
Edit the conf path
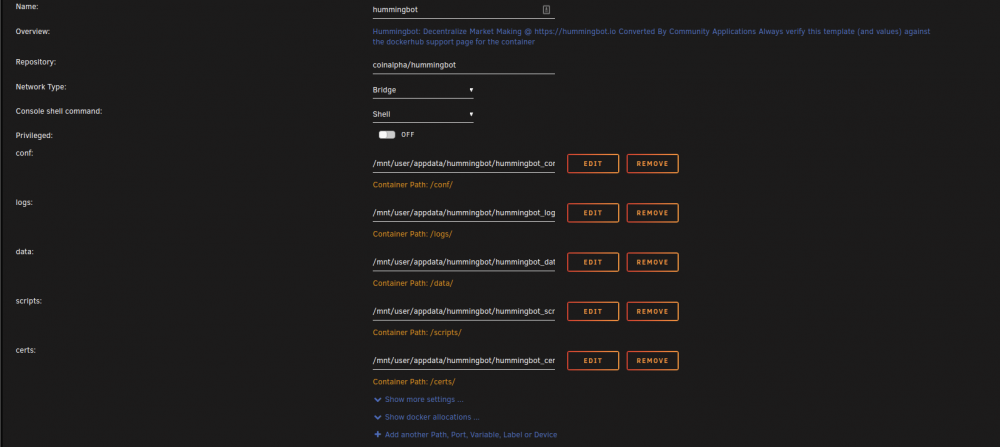[x=592, y=163]
